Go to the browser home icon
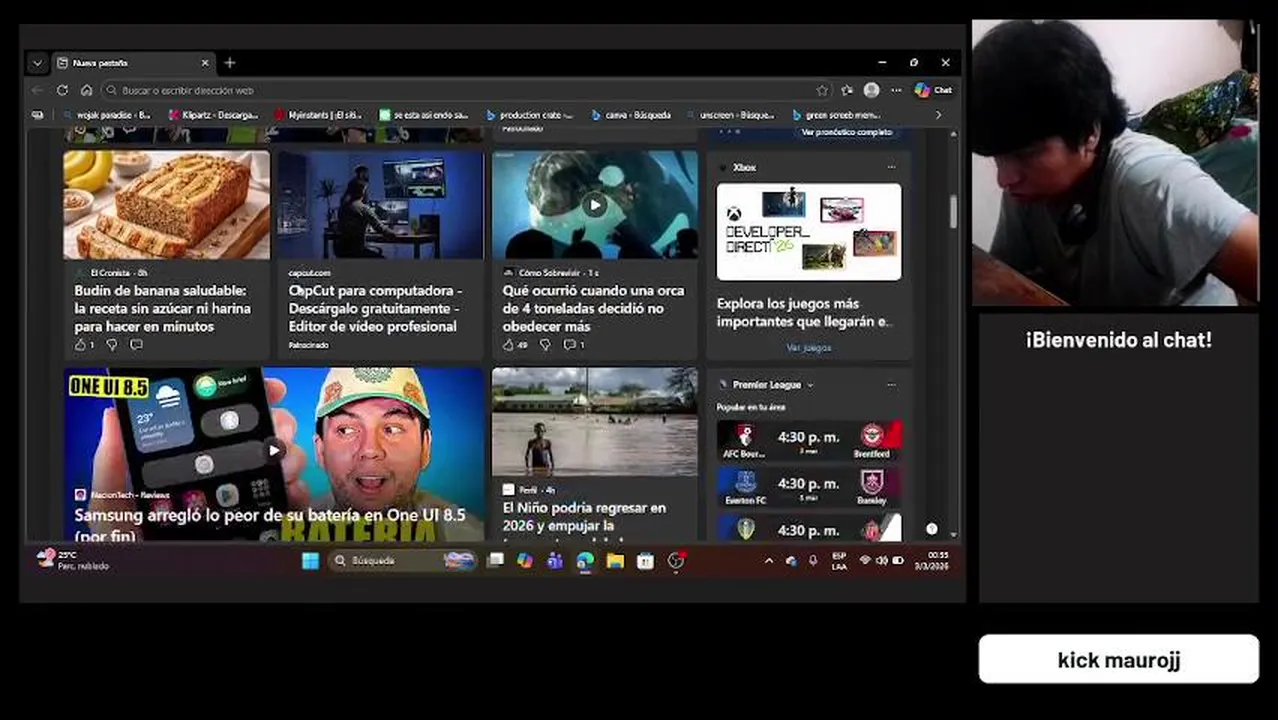1278x720 pixels. click(x=87, y=90)
